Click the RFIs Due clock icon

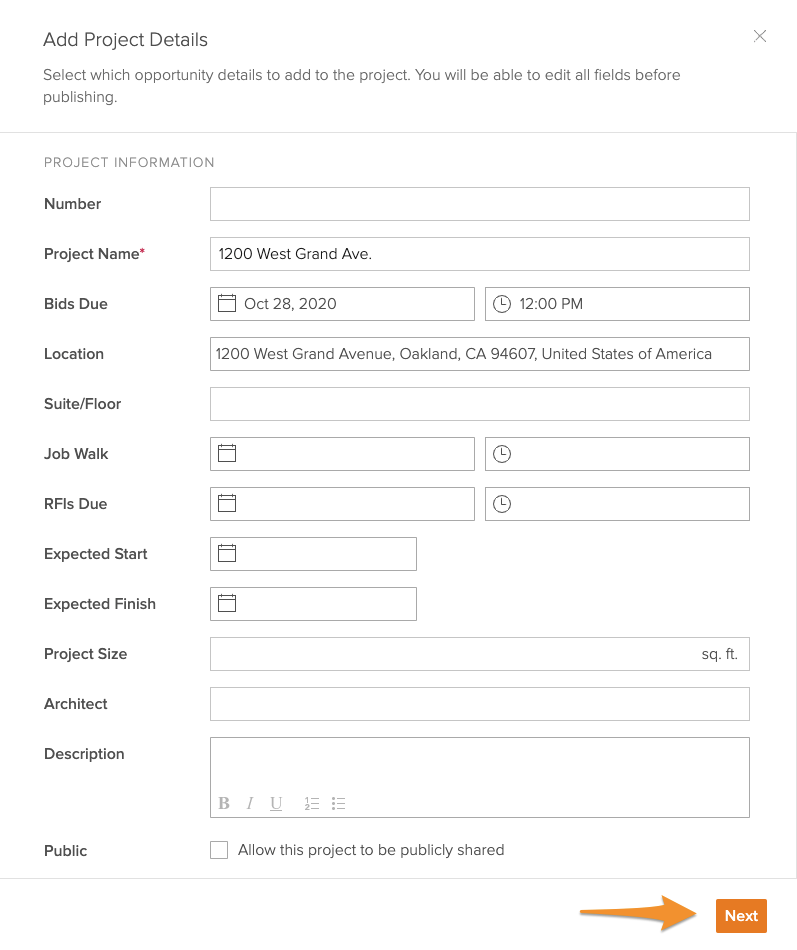502,504
